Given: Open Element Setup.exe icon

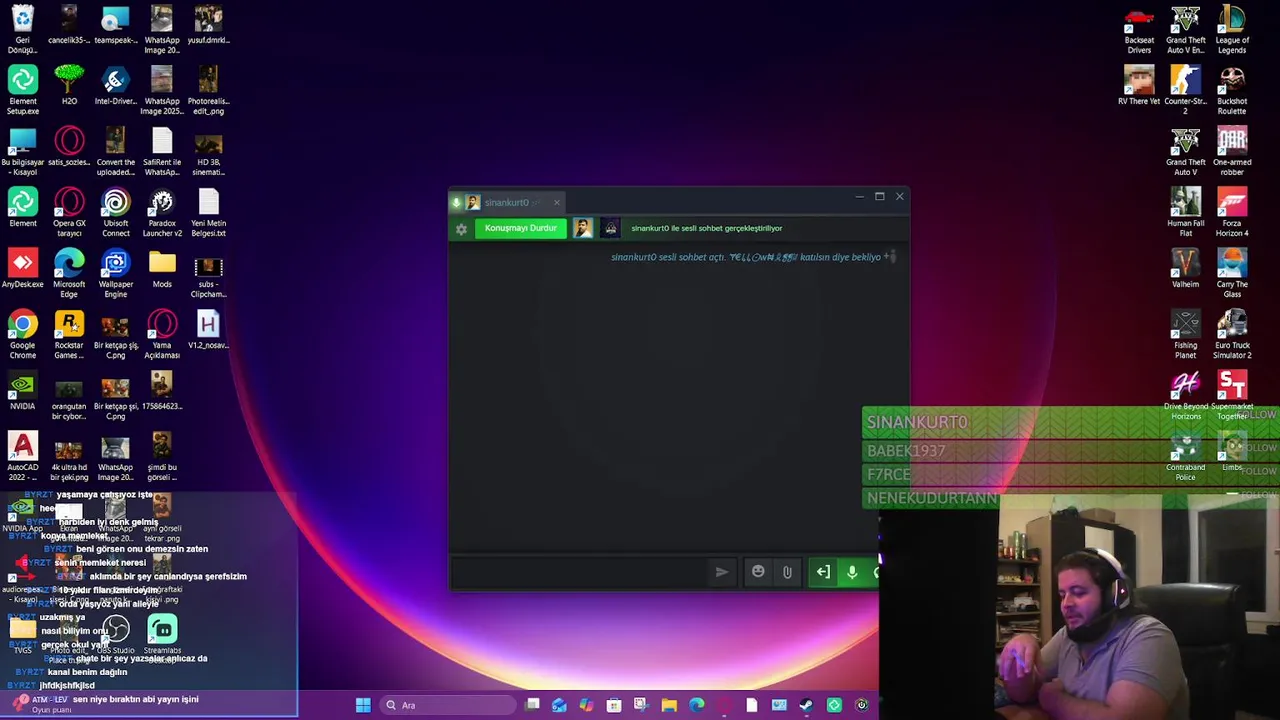Looking at the screenshot, I should 22,91.
